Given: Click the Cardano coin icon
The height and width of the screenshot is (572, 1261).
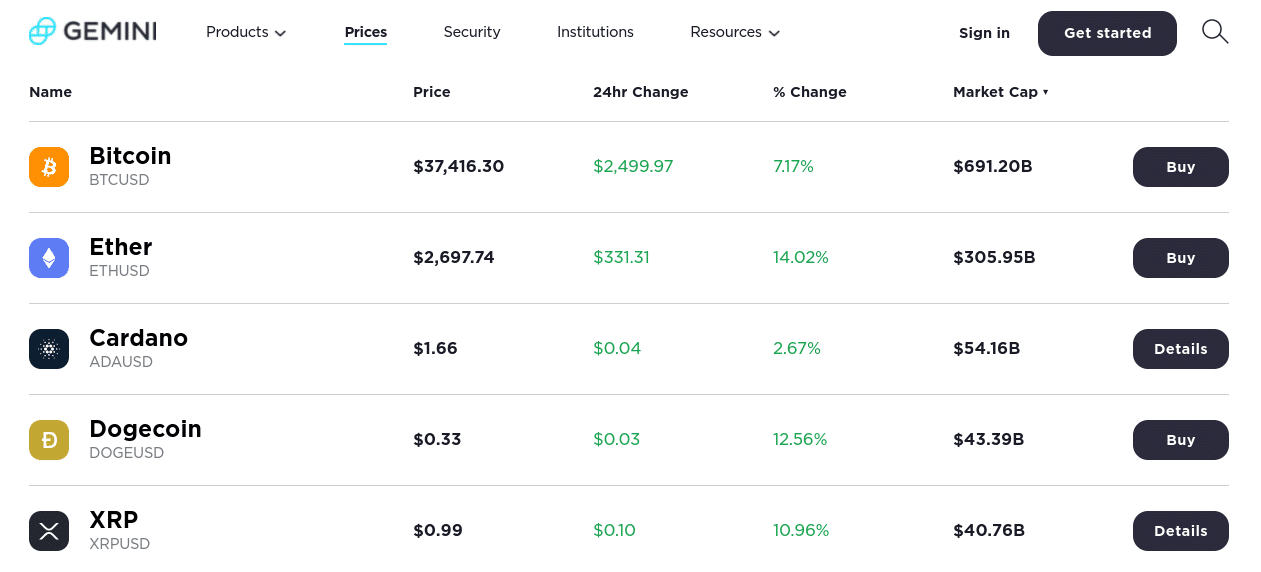Looking at the screenshot, I should (49, 349).
